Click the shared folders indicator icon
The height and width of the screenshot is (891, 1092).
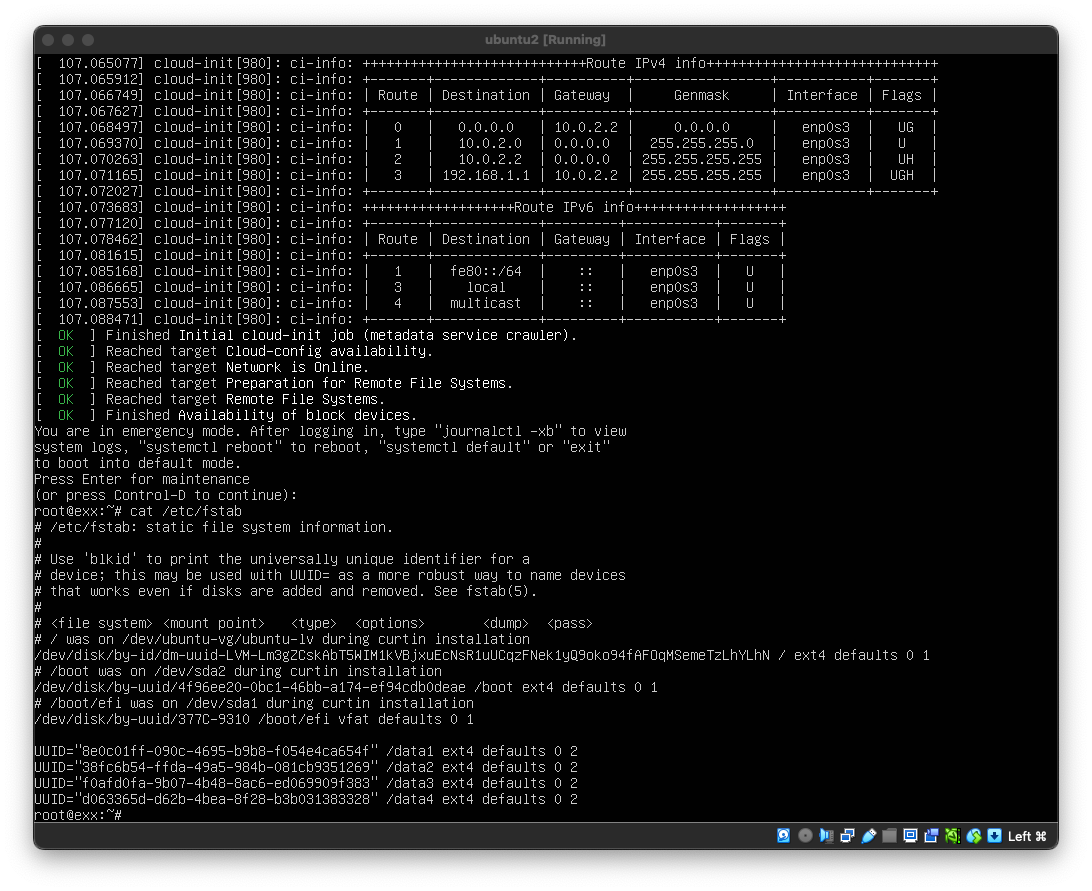pos(889,836)
